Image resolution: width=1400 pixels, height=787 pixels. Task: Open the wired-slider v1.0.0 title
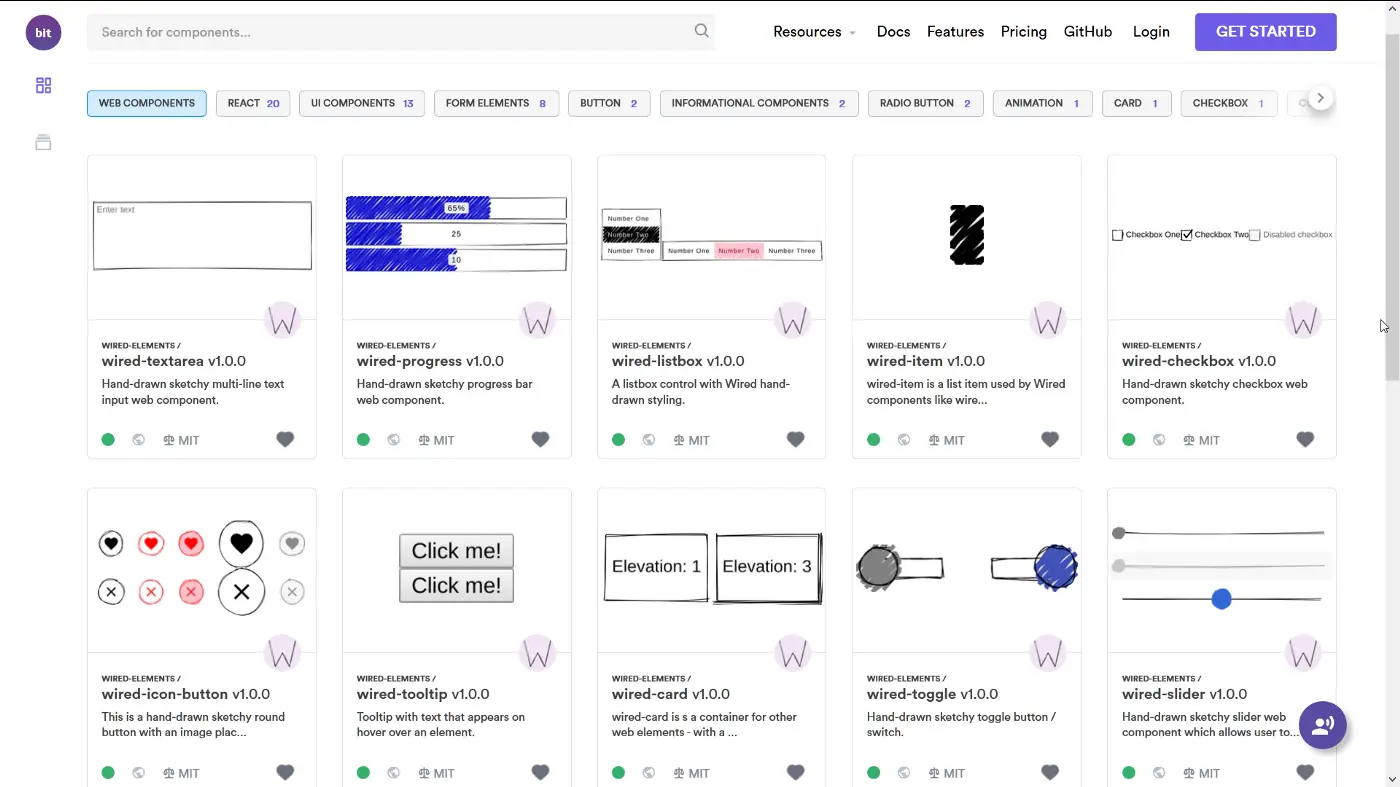pyautogui.click(x=1184, y=694)
